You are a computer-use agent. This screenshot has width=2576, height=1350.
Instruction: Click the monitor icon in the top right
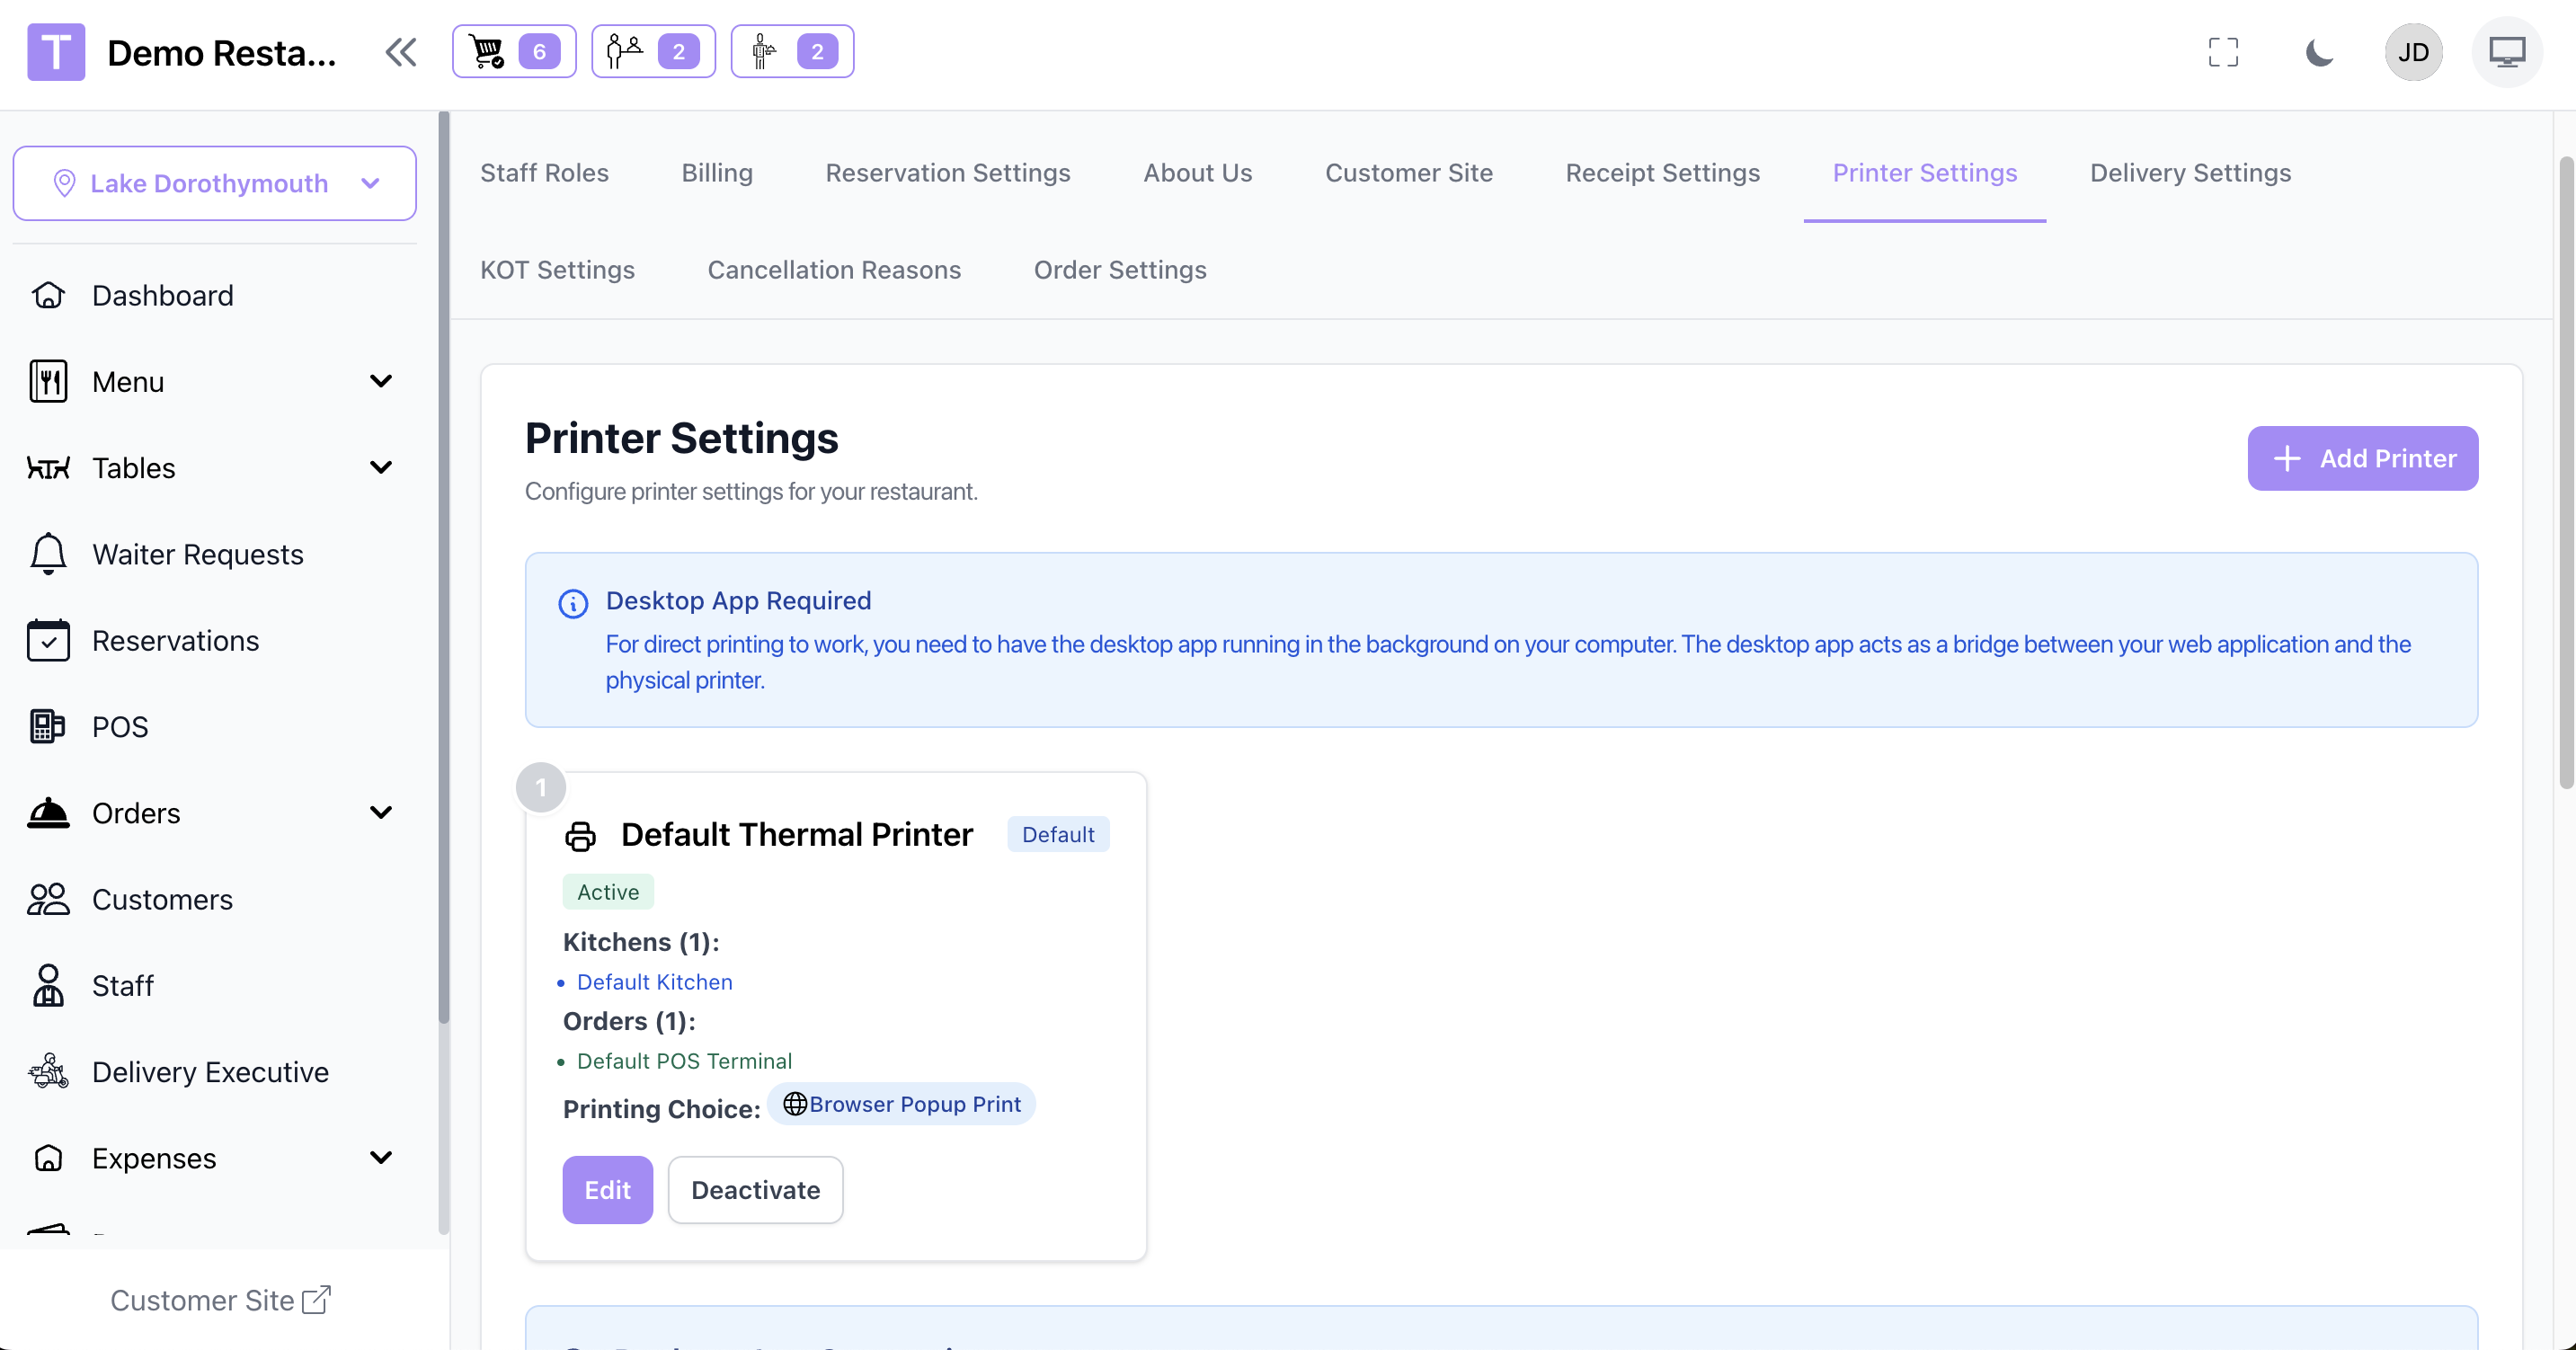[2506, 52]
